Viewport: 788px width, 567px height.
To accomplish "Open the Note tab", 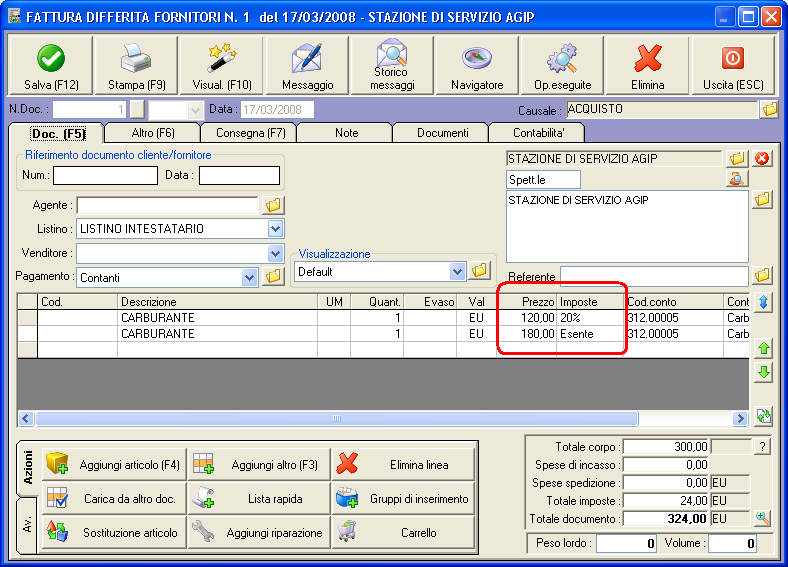I will tap(346, 133).
